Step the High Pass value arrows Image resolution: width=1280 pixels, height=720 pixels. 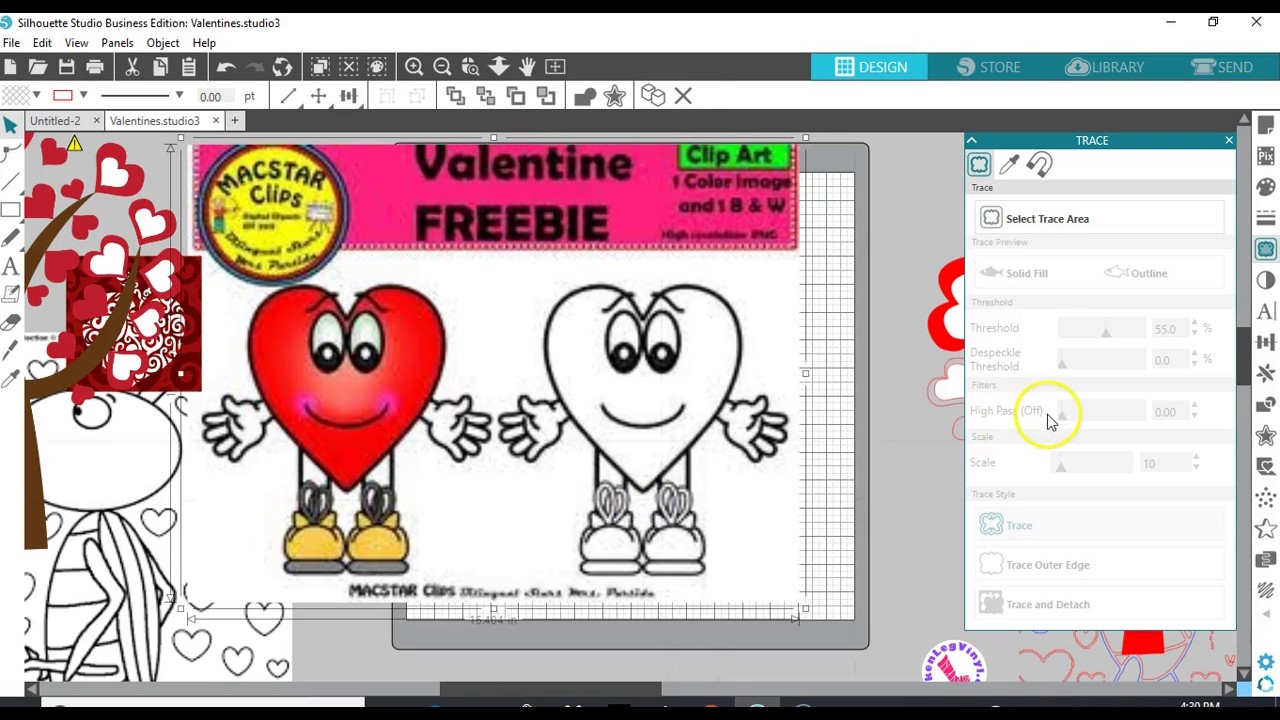1194,411
